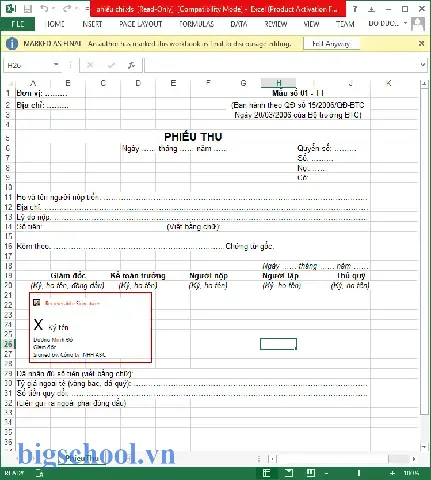Click the PHIẾU THU title cell

pos(193,137)
